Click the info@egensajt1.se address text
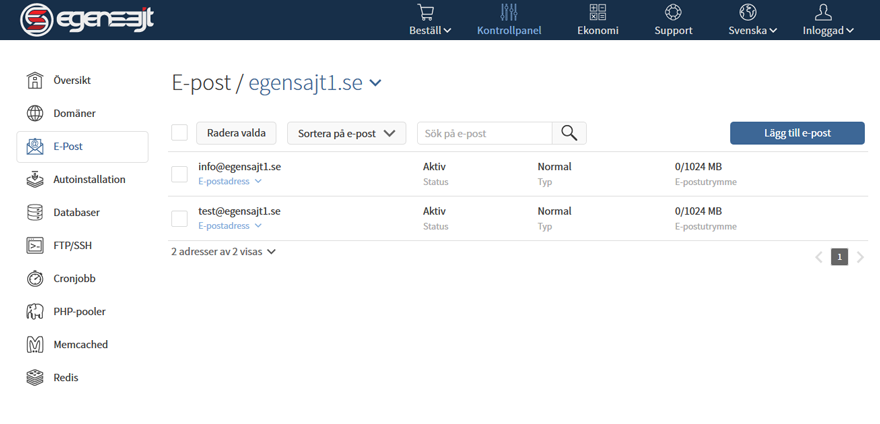The height and width of the screenshot is (424, 880). pyautogui.click(x=239, y=167)
